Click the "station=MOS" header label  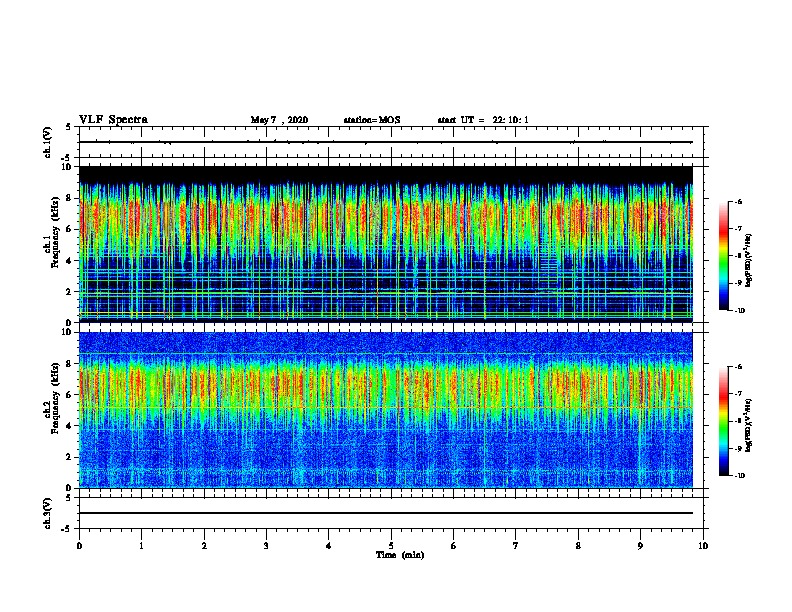(x=372, y=120)
